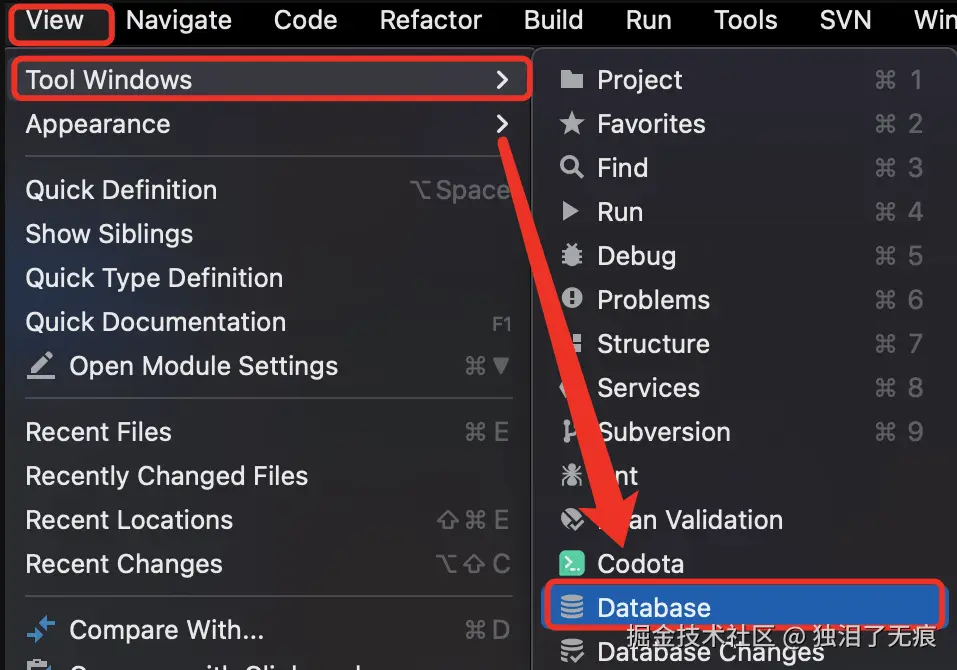Image resolution: width=957 pixels, height=670 pixels.
Task: Open the Subversion tool window
Action: pyautogui.click(x=664, y=432)
